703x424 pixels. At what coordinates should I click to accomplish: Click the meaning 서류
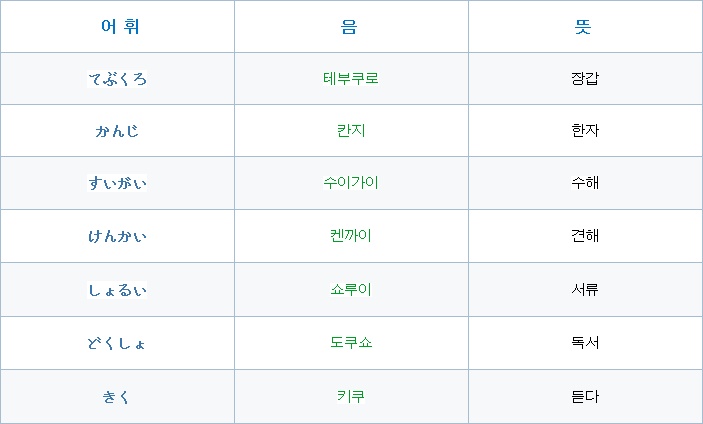[x=585, y=289]
